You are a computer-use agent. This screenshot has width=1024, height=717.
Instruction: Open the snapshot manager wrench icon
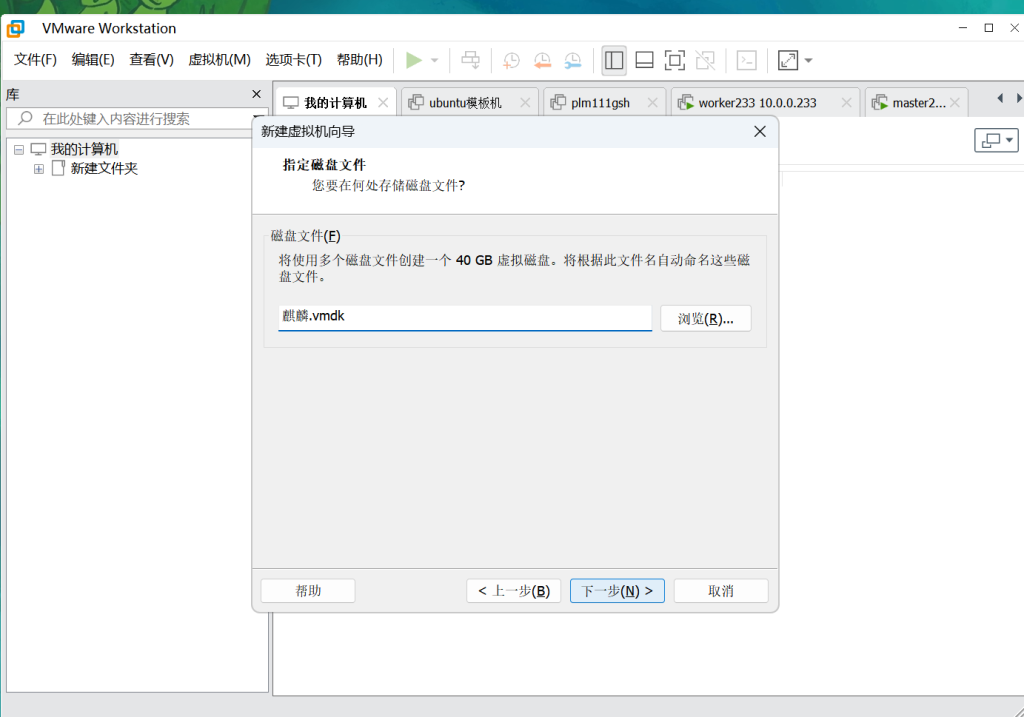click(573, 60)
